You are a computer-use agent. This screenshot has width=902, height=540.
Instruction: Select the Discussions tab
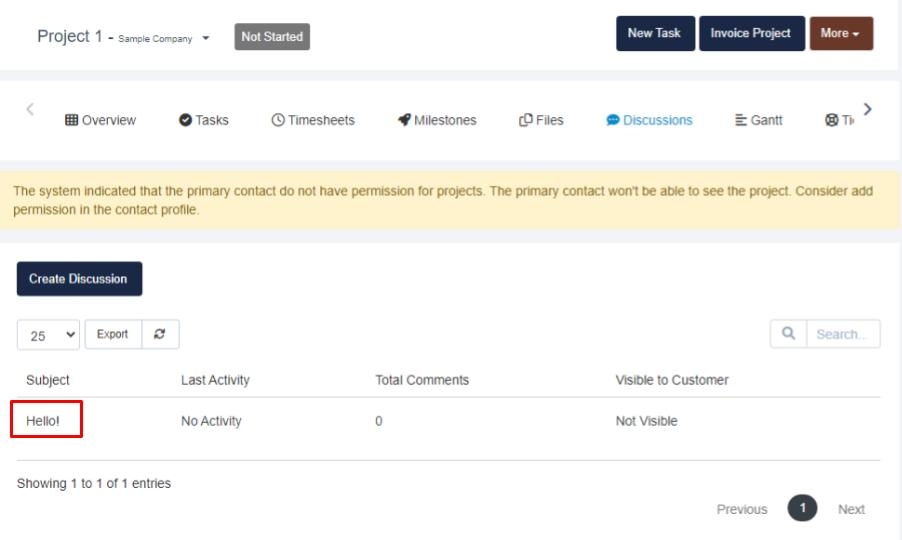pyautogui.click(x=649, y=120)
